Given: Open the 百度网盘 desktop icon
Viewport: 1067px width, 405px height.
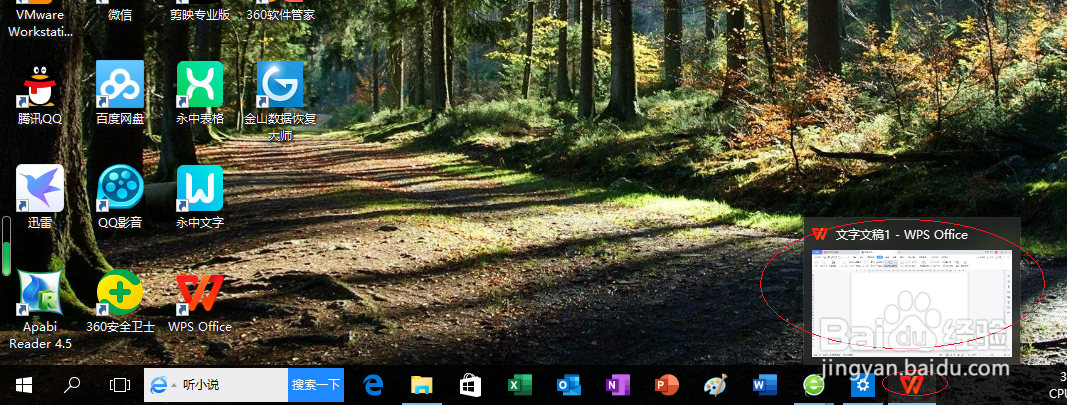Looking at the screenshot, I should coord(120,93).
